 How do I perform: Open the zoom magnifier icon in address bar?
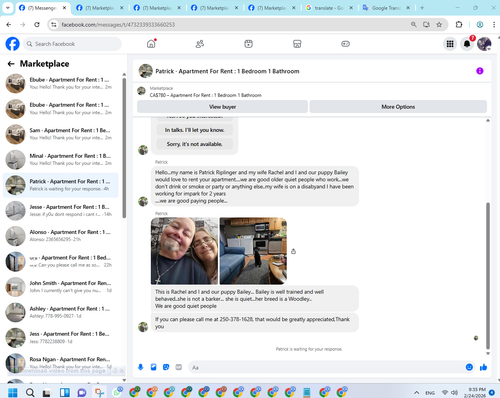(414, 24)
